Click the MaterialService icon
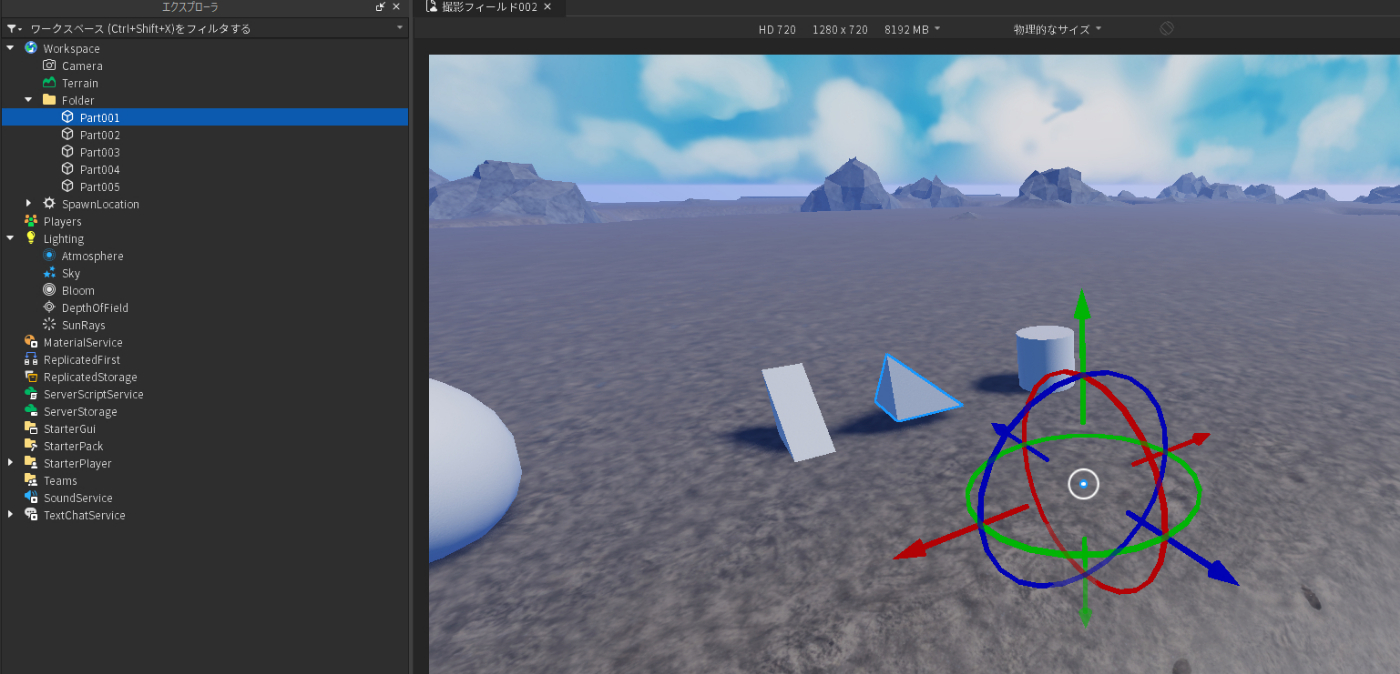The width and height of the screenshot is (1400, 674). [x=31, y=342]
